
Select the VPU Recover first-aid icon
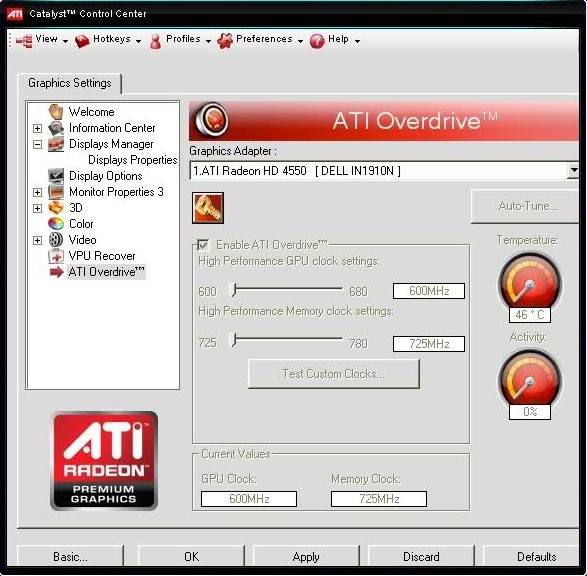56,256
